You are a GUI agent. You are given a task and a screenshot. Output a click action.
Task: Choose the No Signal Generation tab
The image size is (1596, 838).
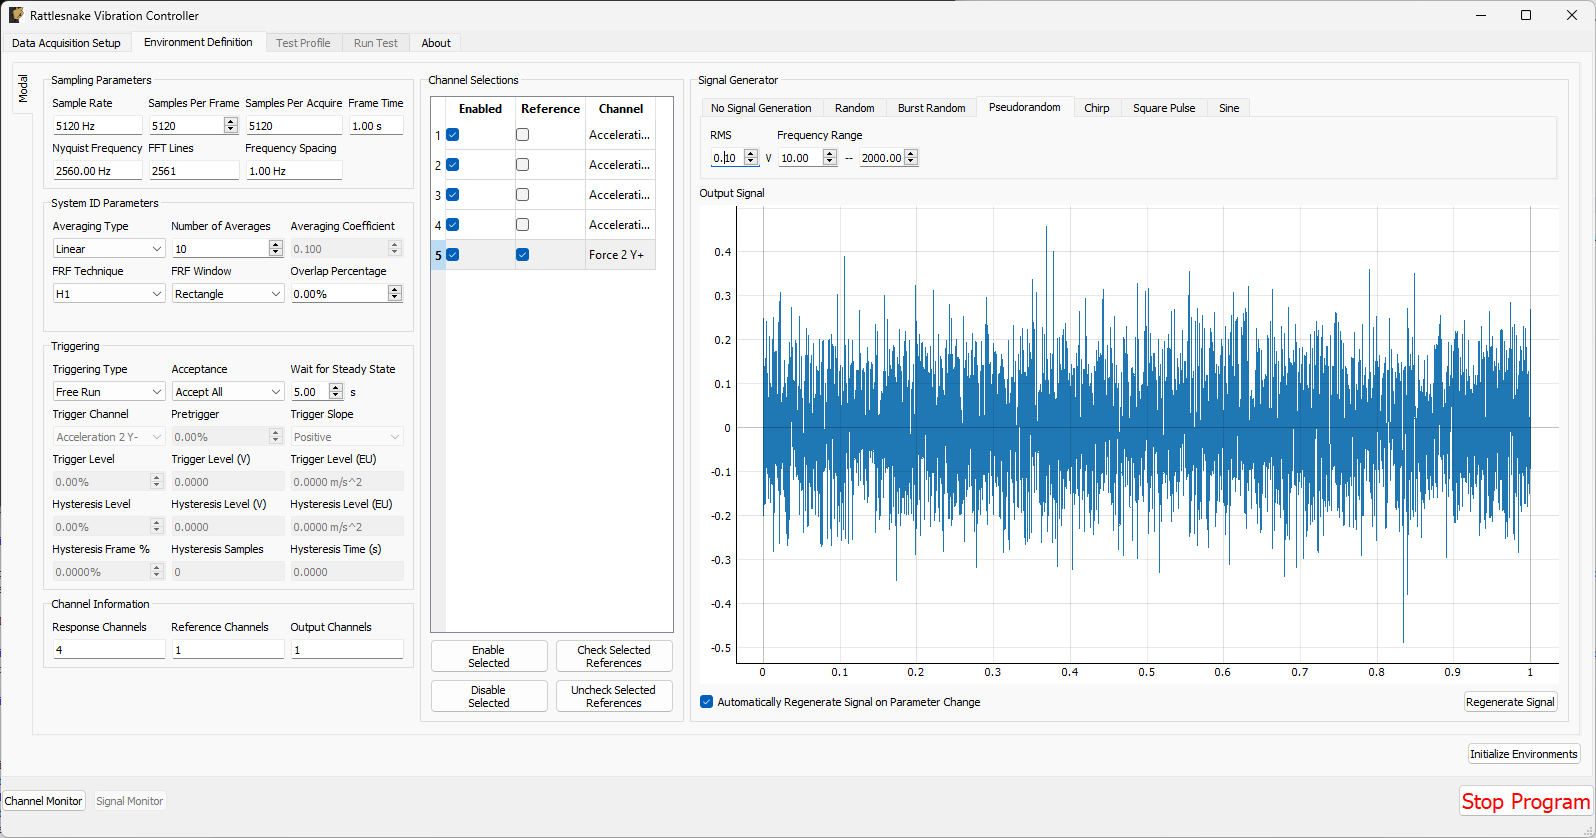761,108
